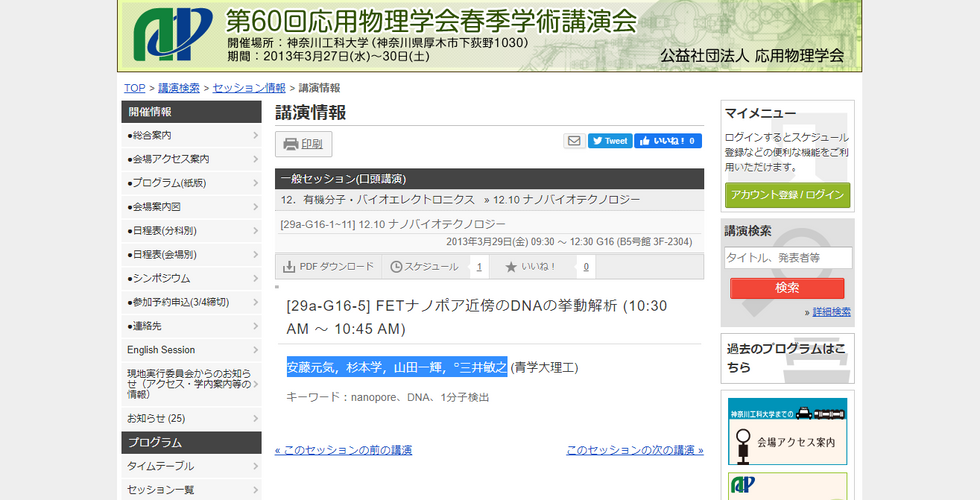Click chevron arrow on 会場案内図 row
The height and width of the screenshot is (500, 980).
click(256, 207)
